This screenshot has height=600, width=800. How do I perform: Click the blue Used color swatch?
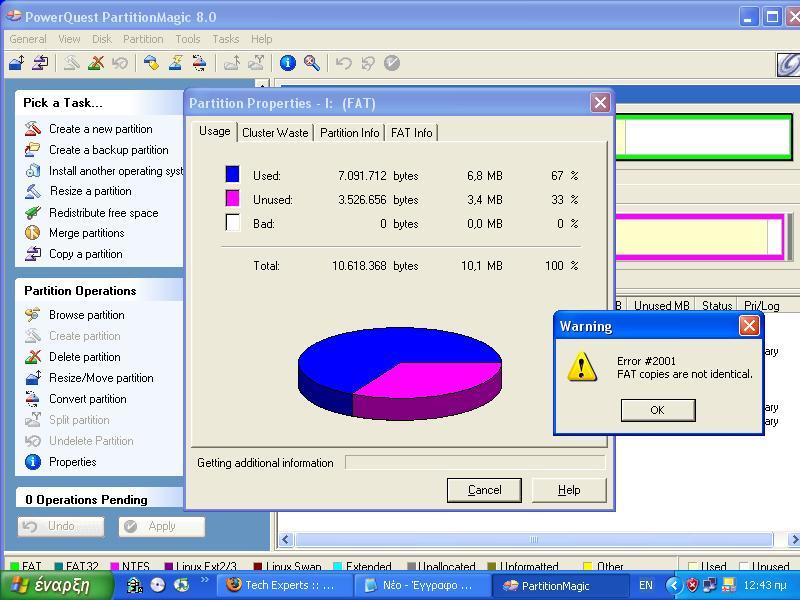(233, 174)
